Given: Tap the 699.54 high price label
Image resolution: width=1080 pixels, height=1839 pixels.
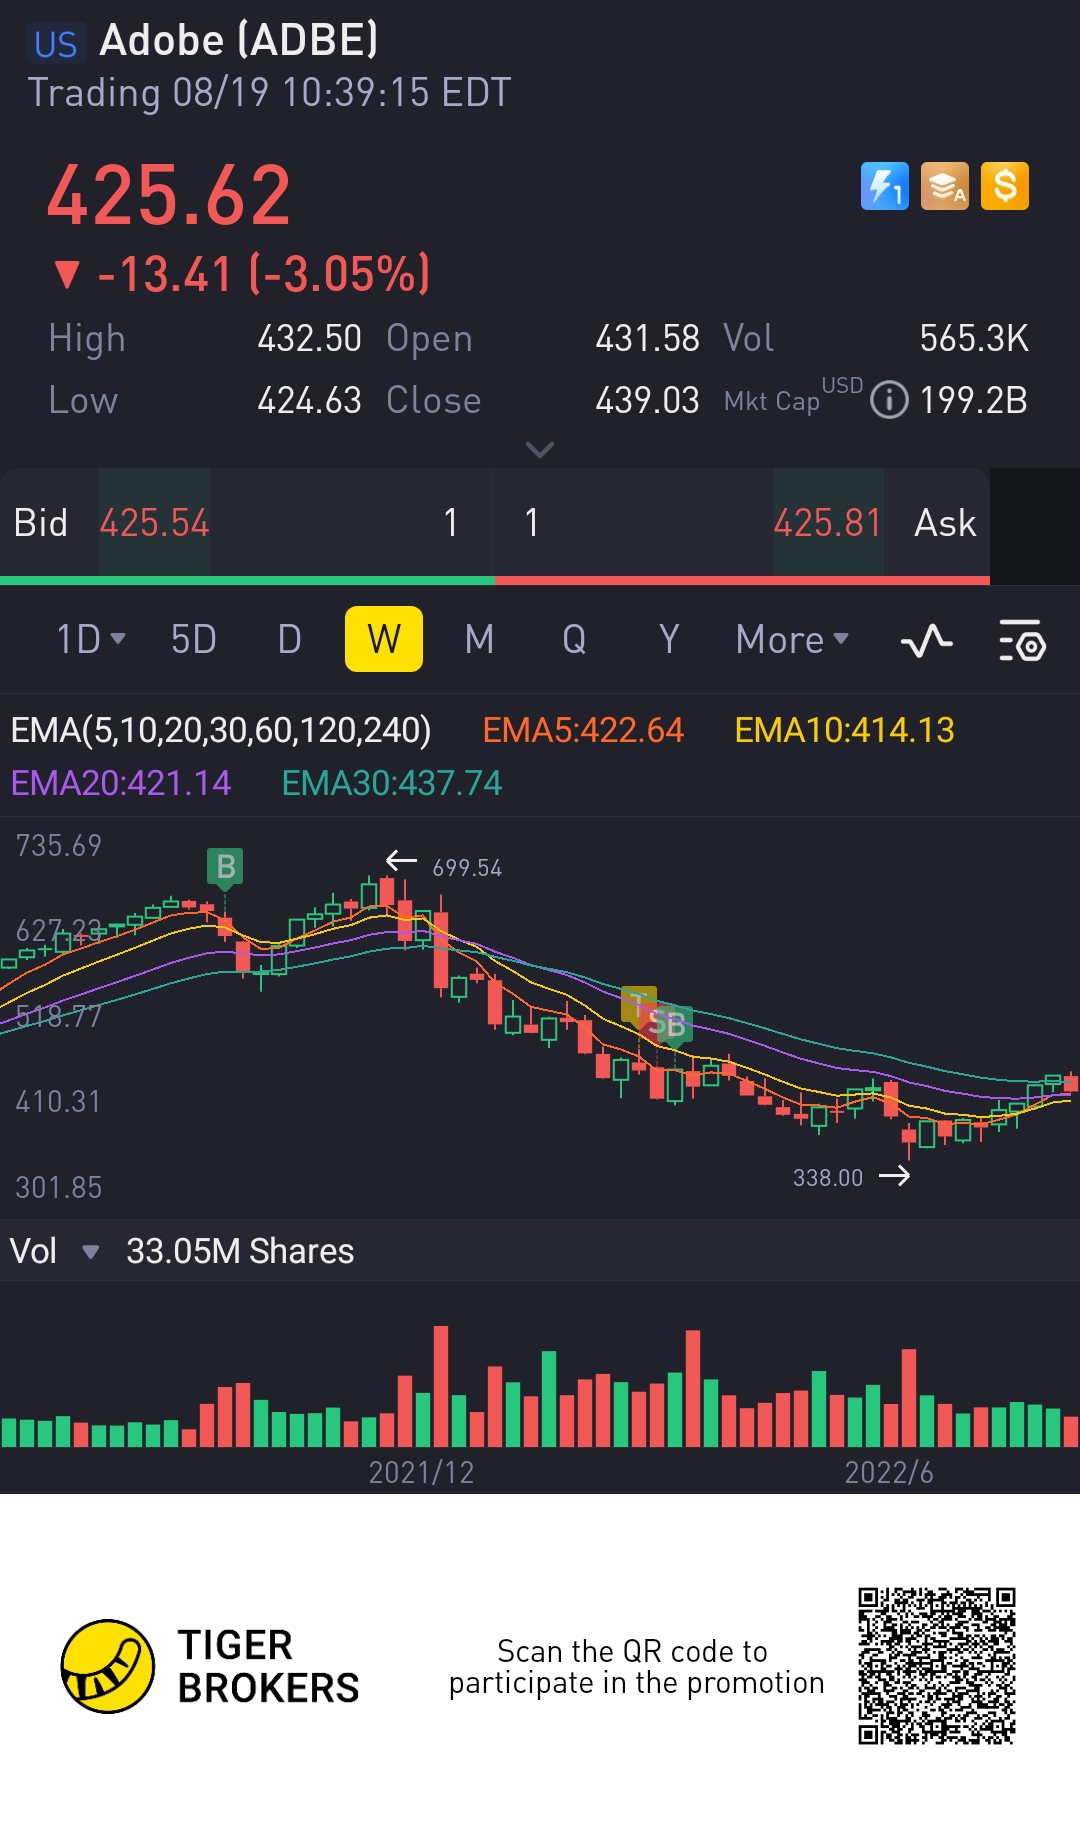Looking at the screenshot, I should click(x=467, y=868).
